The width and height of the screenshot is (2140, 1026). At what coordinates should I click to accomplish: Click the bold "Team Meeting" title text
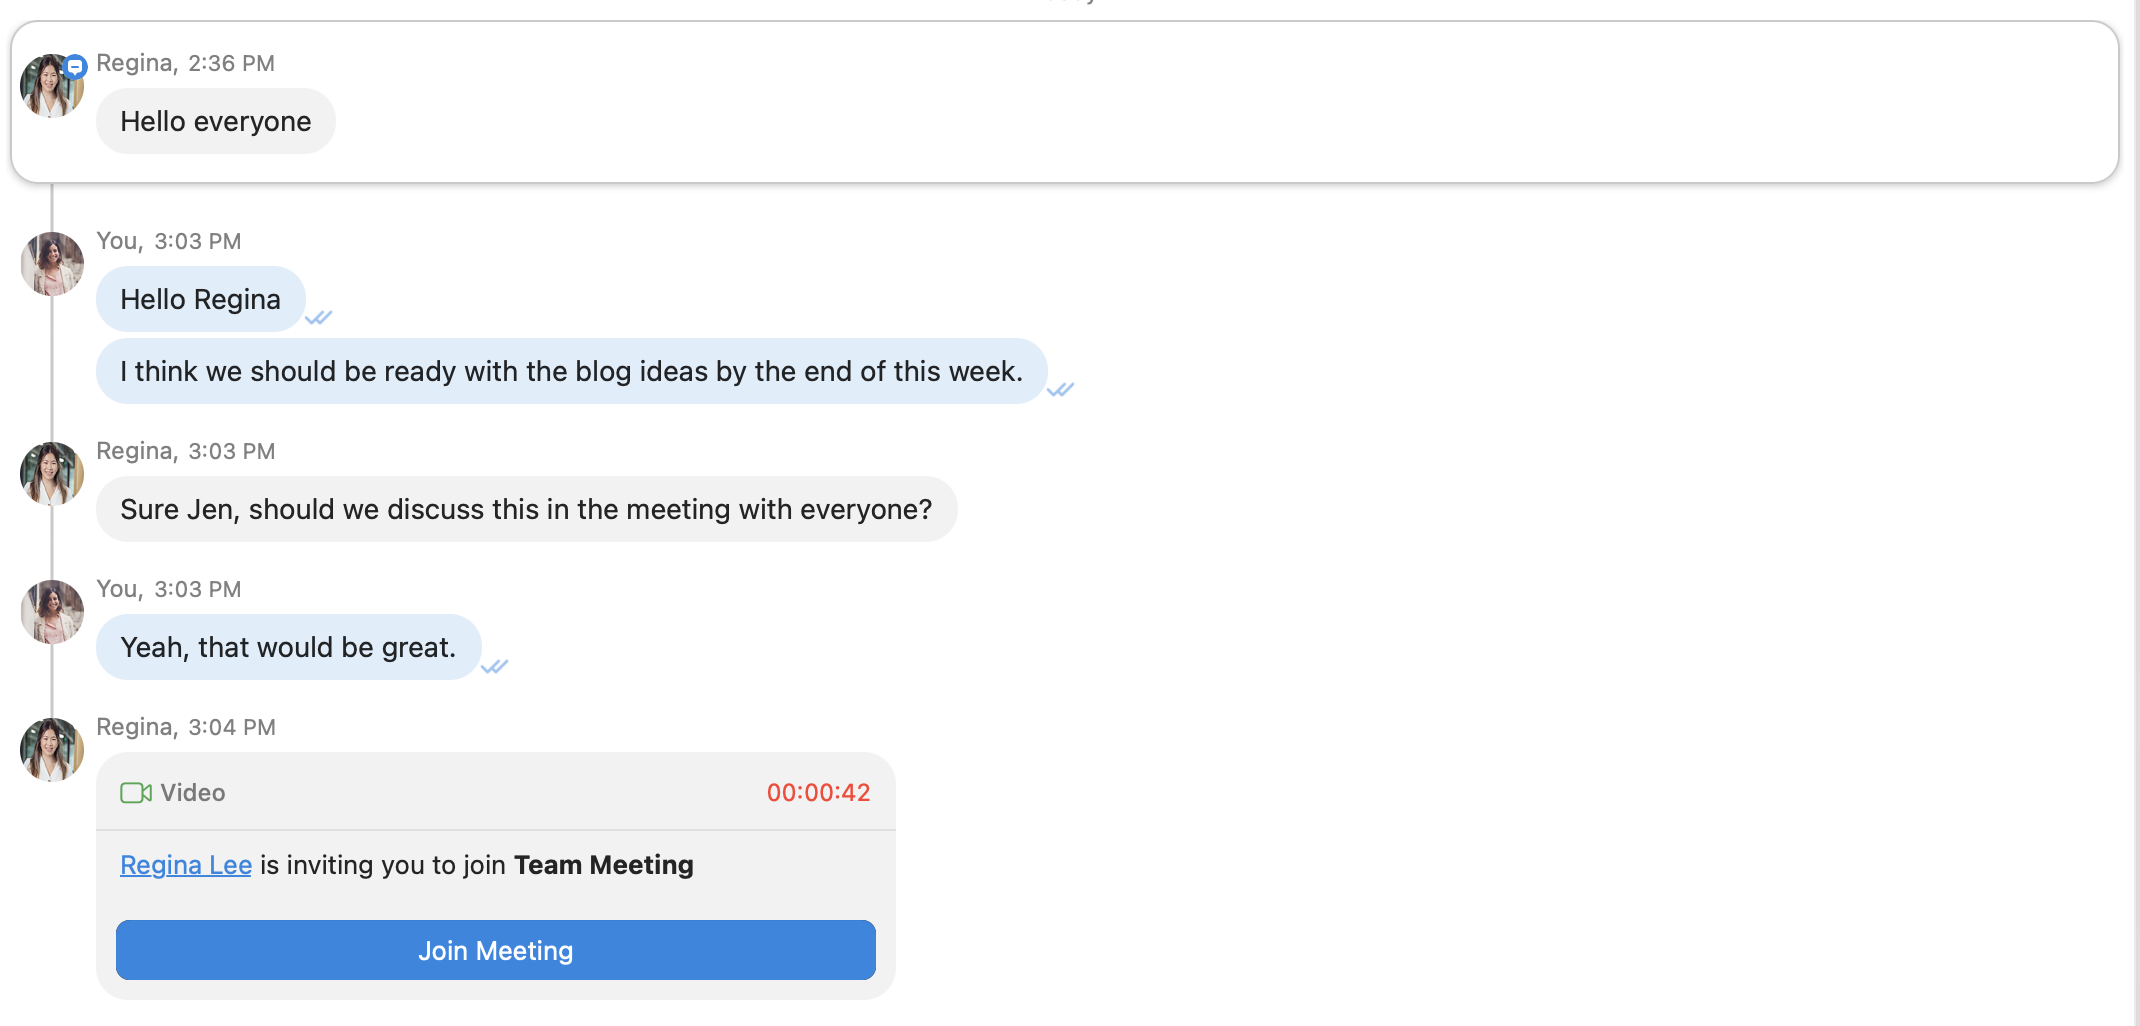coord(603,865)
